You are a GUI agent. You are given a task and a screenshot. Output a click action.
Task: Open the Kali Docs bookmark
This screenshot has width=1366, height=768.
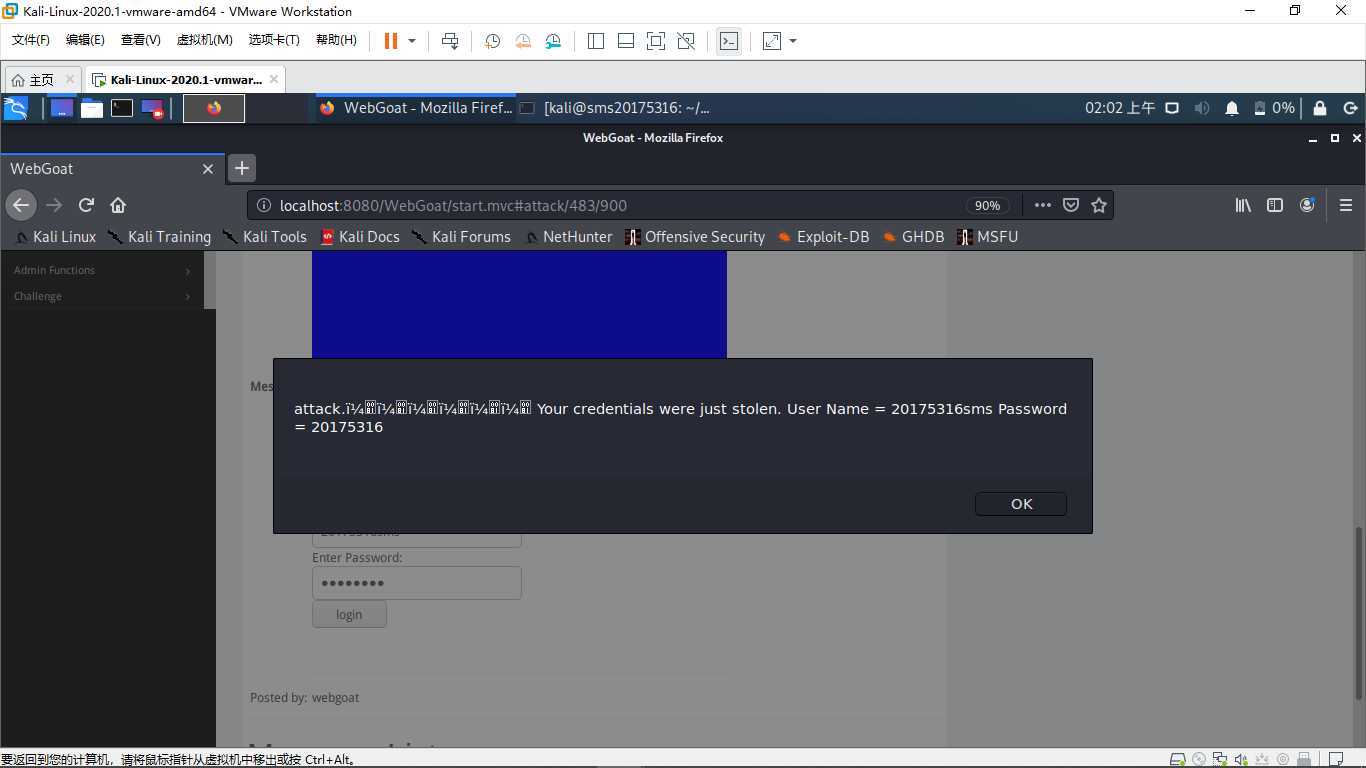pos(360,237)
